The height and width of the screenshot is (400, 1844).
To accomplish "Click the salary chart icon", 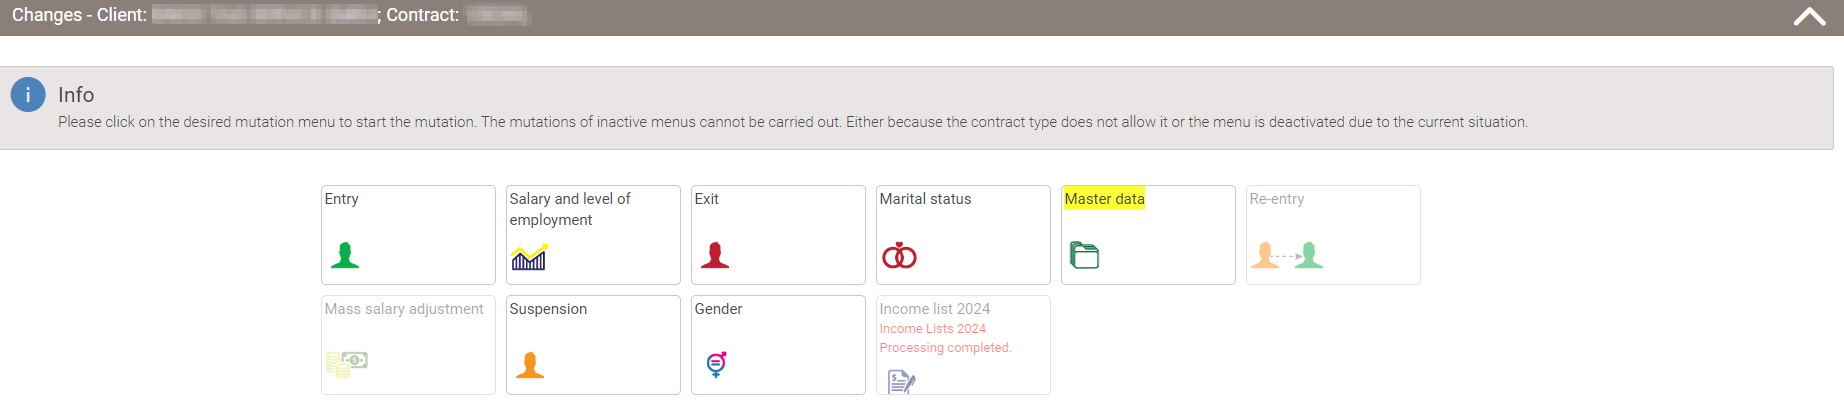I will click(x=529, y=257).
